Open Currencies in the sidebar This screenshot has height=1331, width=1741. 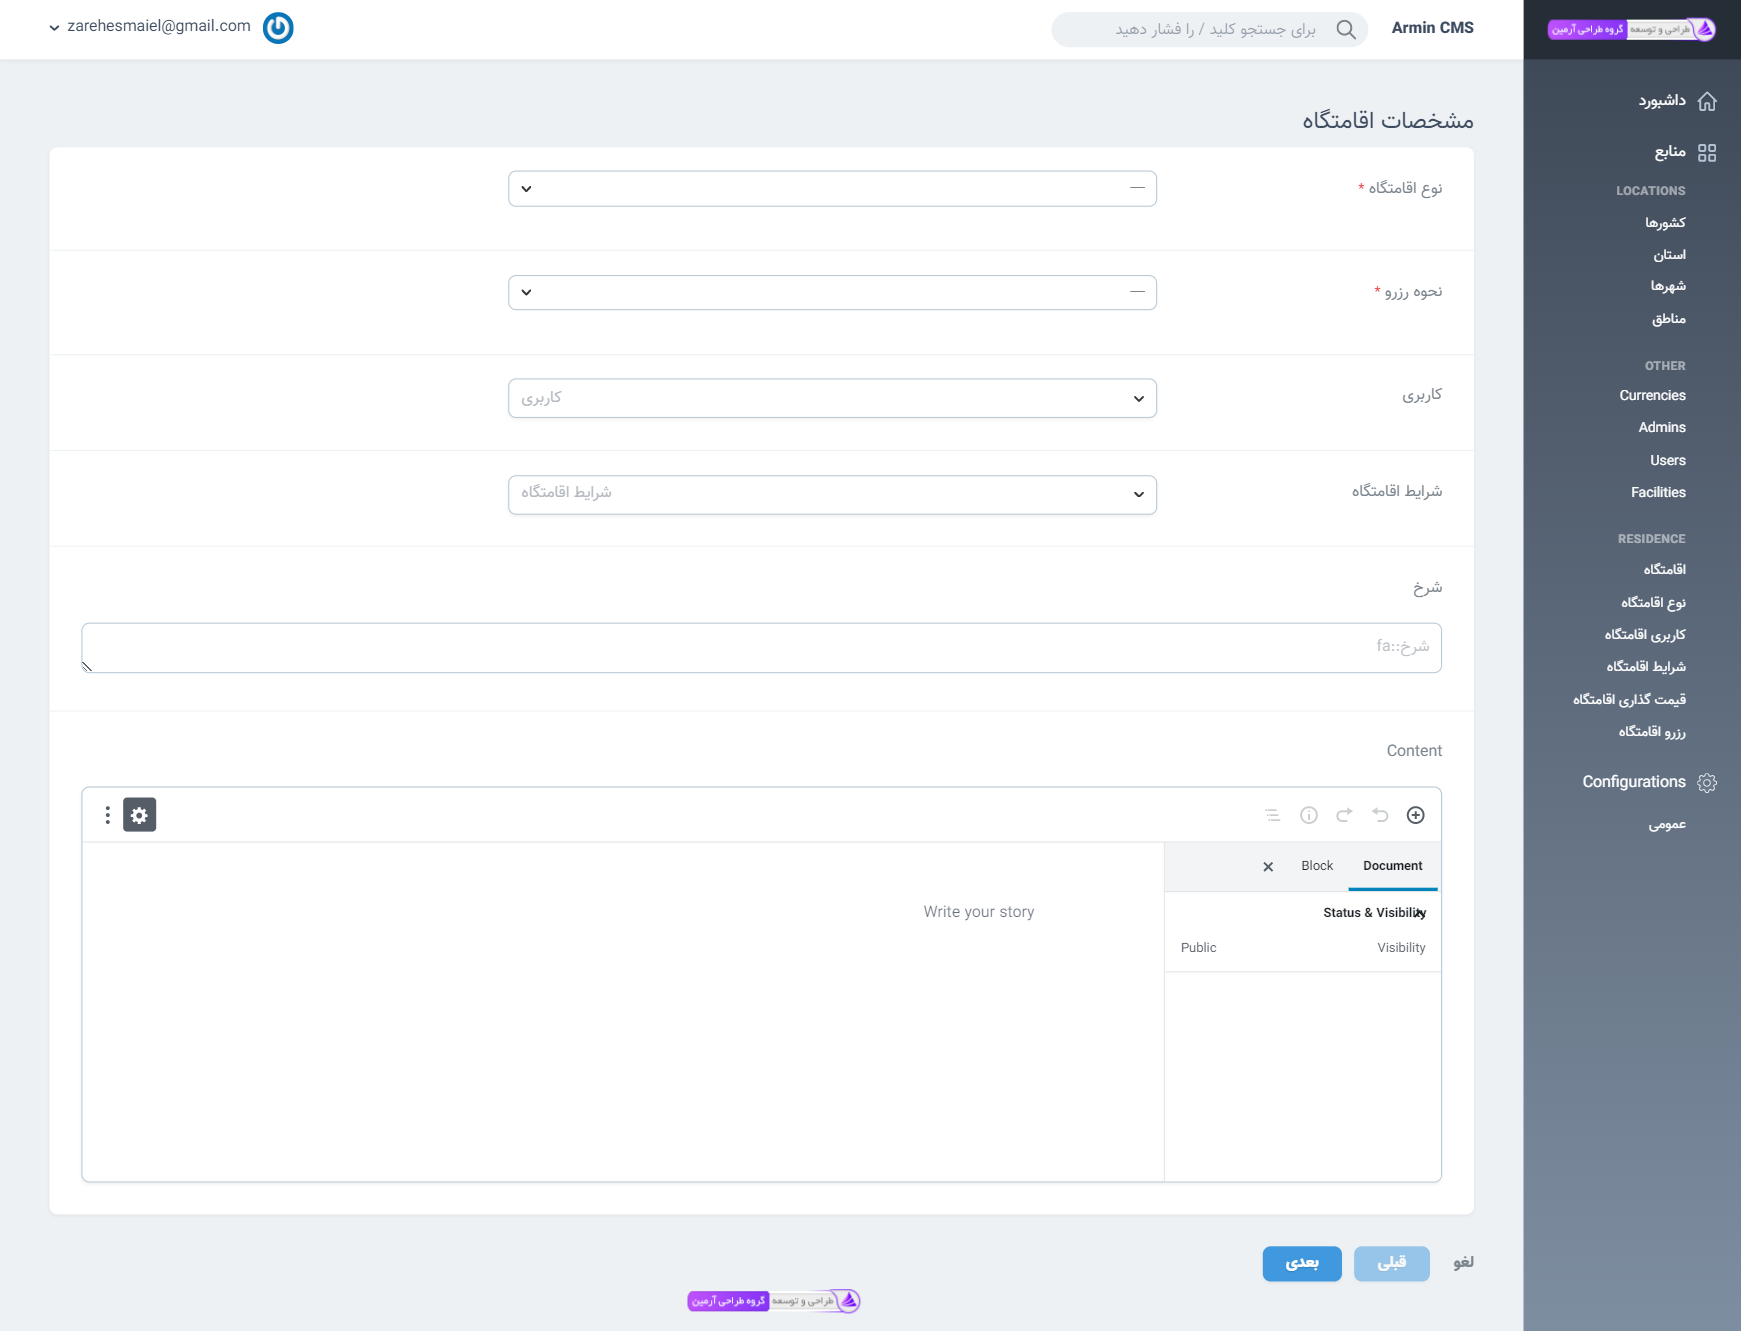[1652, 396]
